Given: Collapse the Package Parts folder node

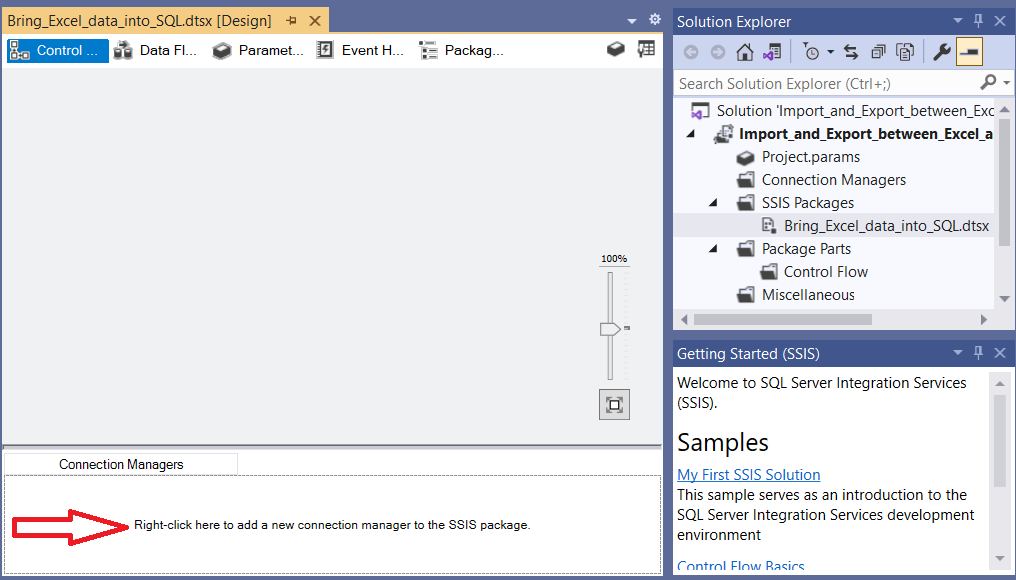Looking at the screenshot, I should pos(714,249).
